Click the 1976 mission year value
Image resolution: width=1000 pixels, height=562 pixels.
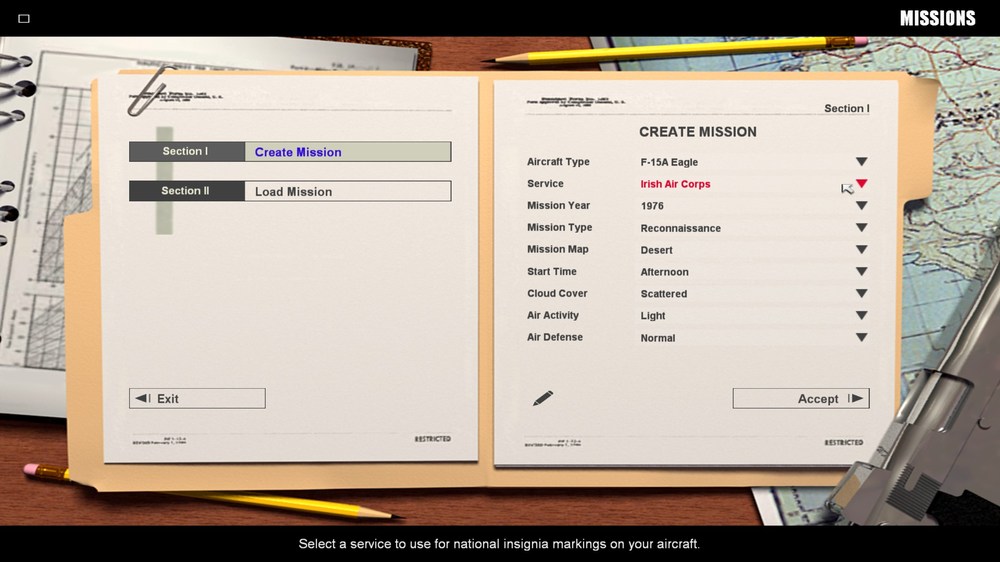652,206
